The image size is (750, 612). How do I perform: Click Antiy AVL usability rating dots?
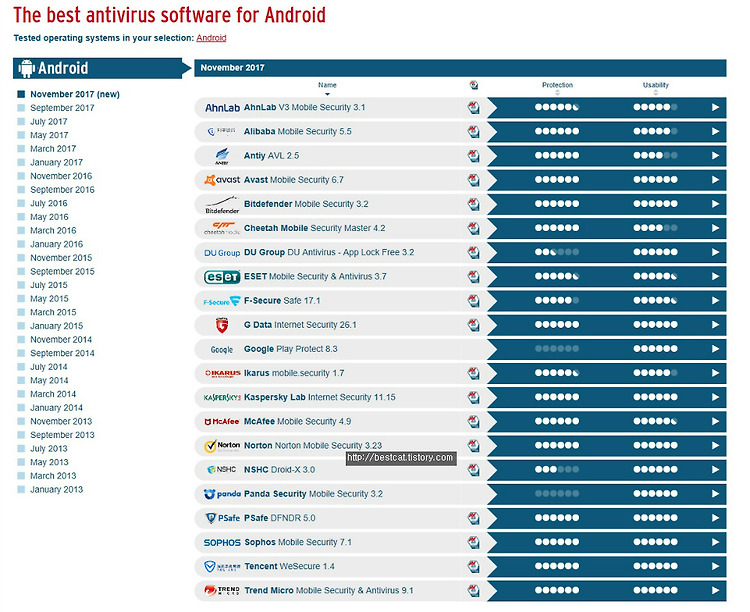[x=655, y=156]
